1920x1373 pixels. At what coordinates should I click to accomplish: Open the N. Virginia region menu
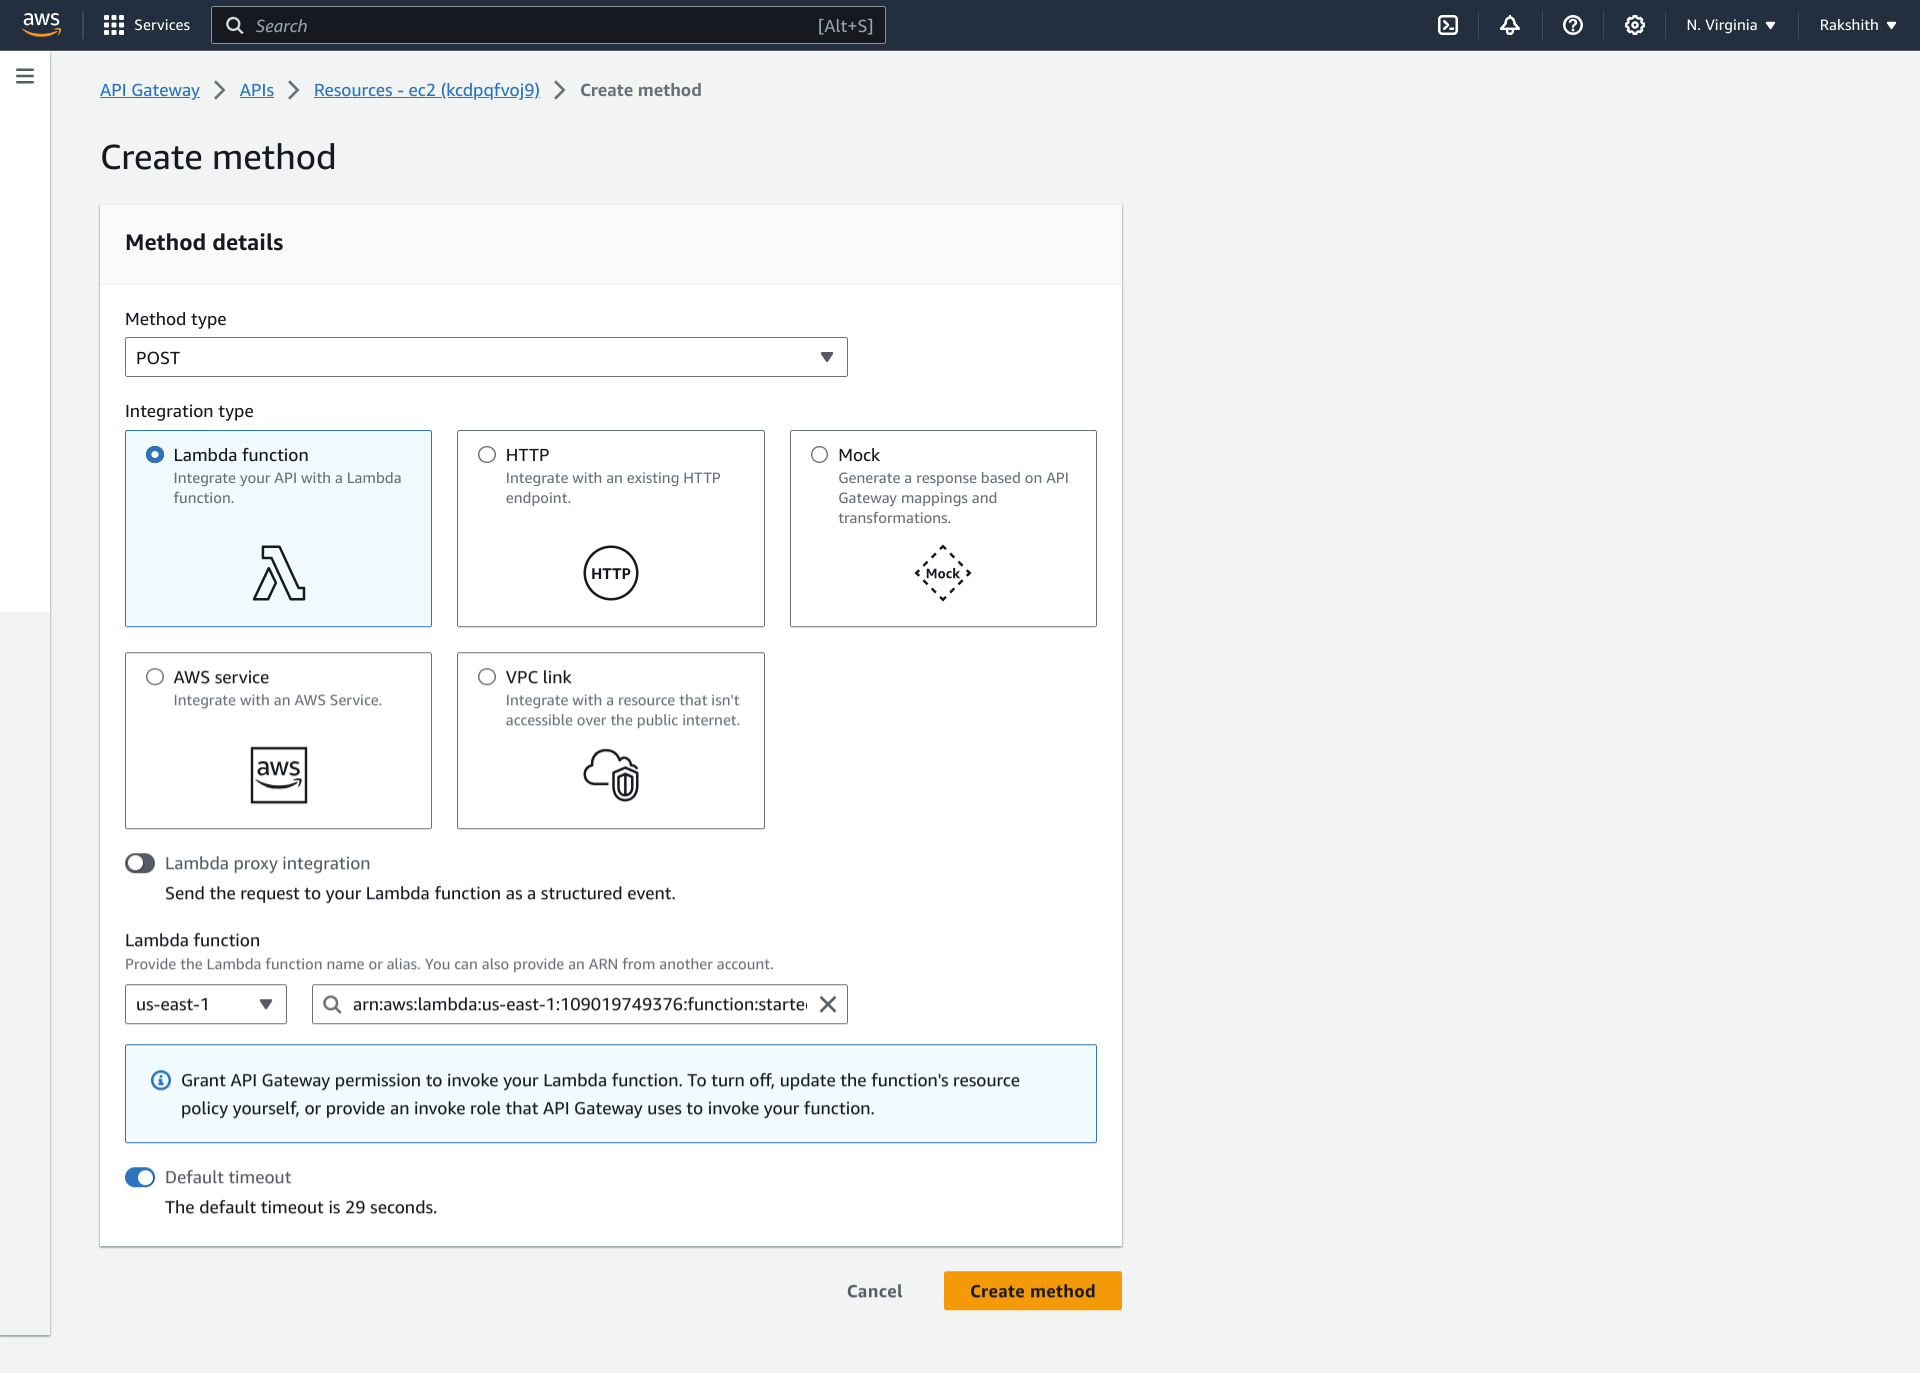click(1731, 25)
